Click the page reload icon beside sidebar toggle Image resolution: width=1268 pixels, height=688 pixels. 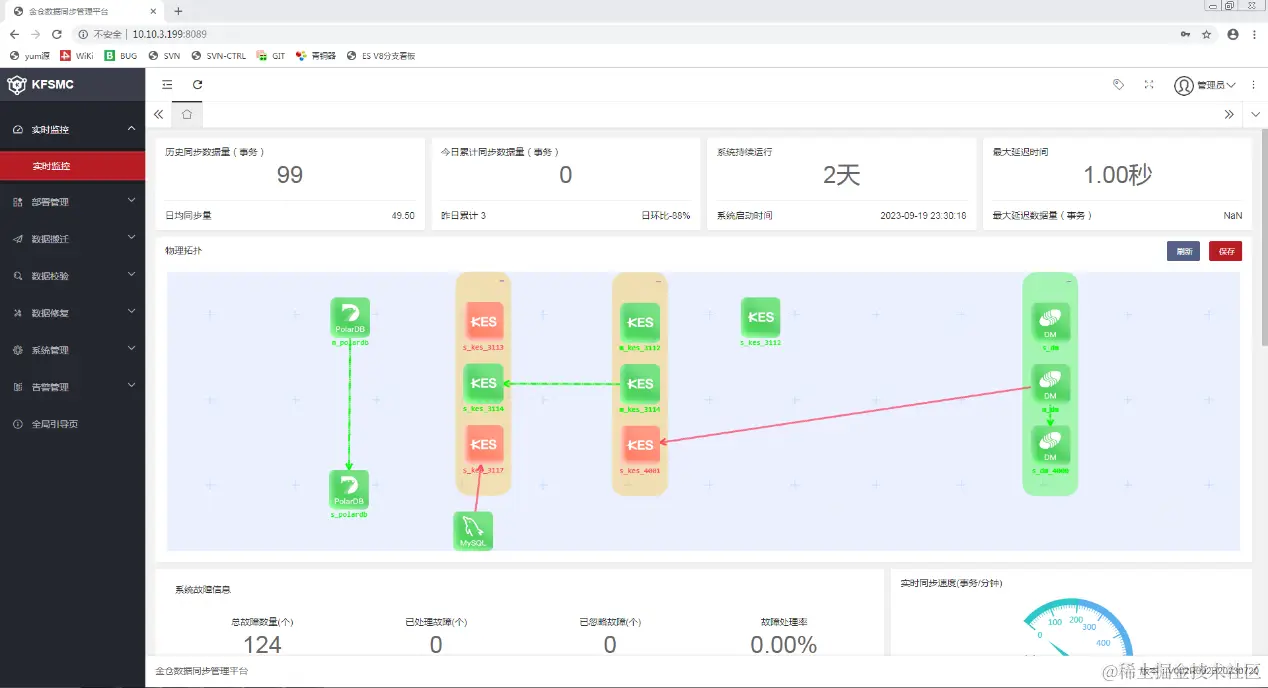[198, 85]
